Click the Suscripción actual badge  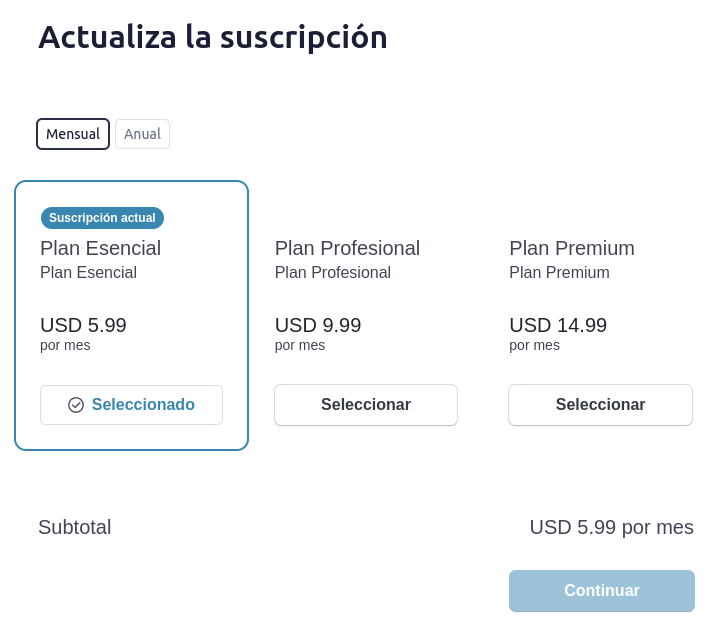[102, 218]
